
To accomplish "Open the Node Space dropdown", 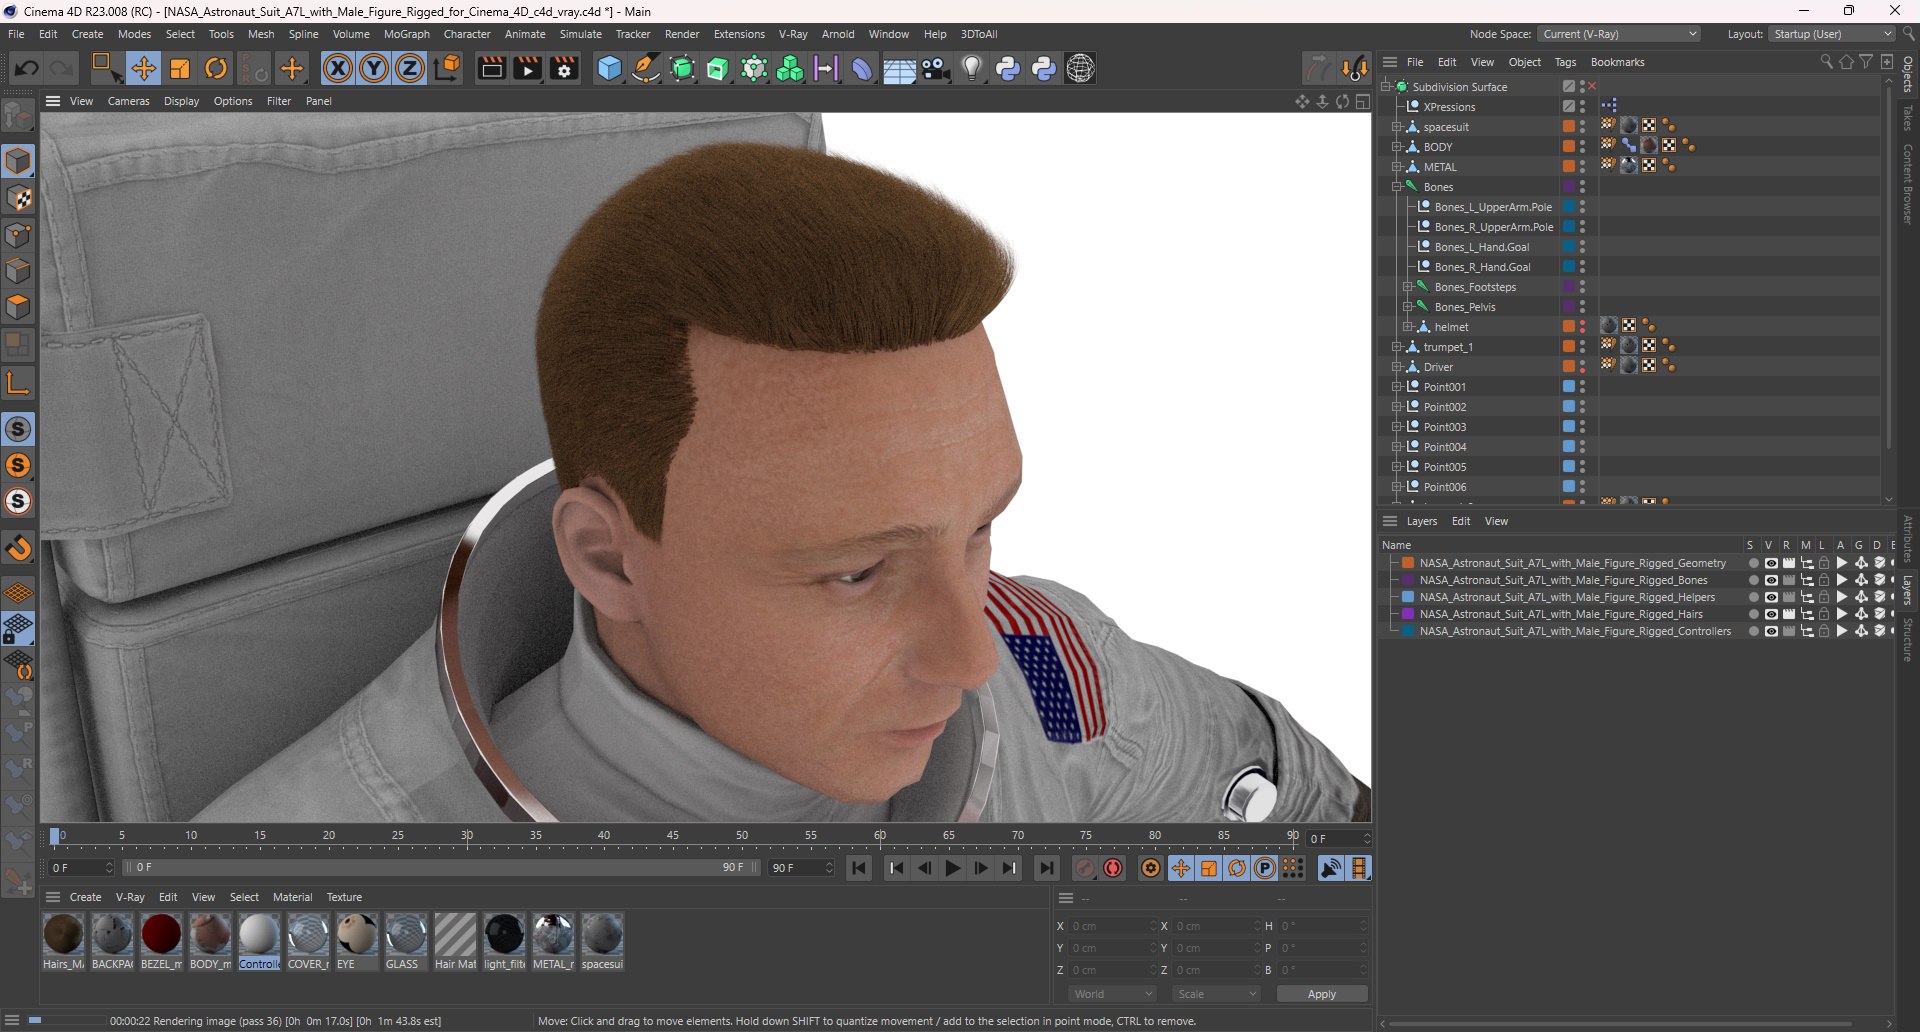I will [1619, 34].
